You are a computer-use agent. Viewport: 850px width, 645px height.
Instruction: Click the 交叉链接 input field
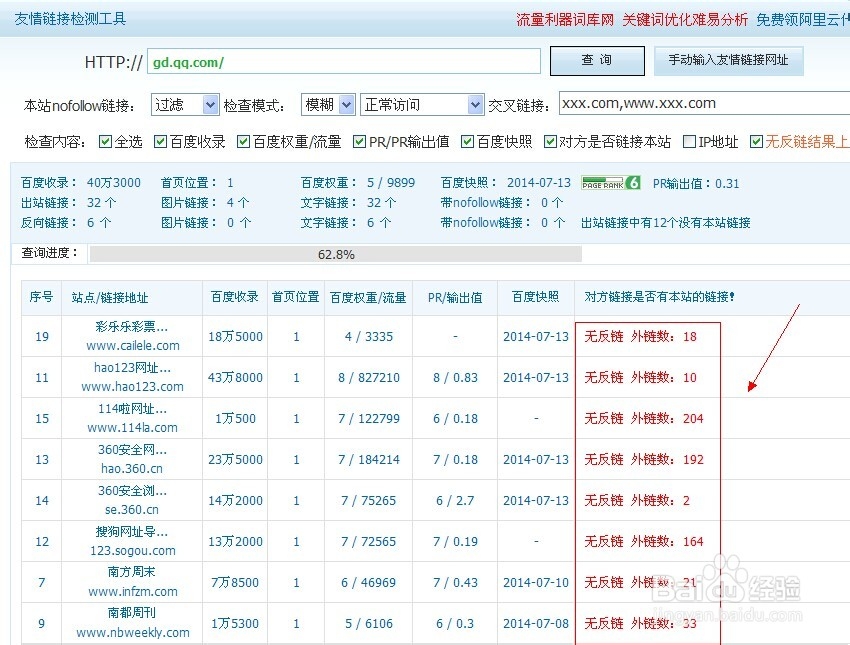click(x=704, y=103)
